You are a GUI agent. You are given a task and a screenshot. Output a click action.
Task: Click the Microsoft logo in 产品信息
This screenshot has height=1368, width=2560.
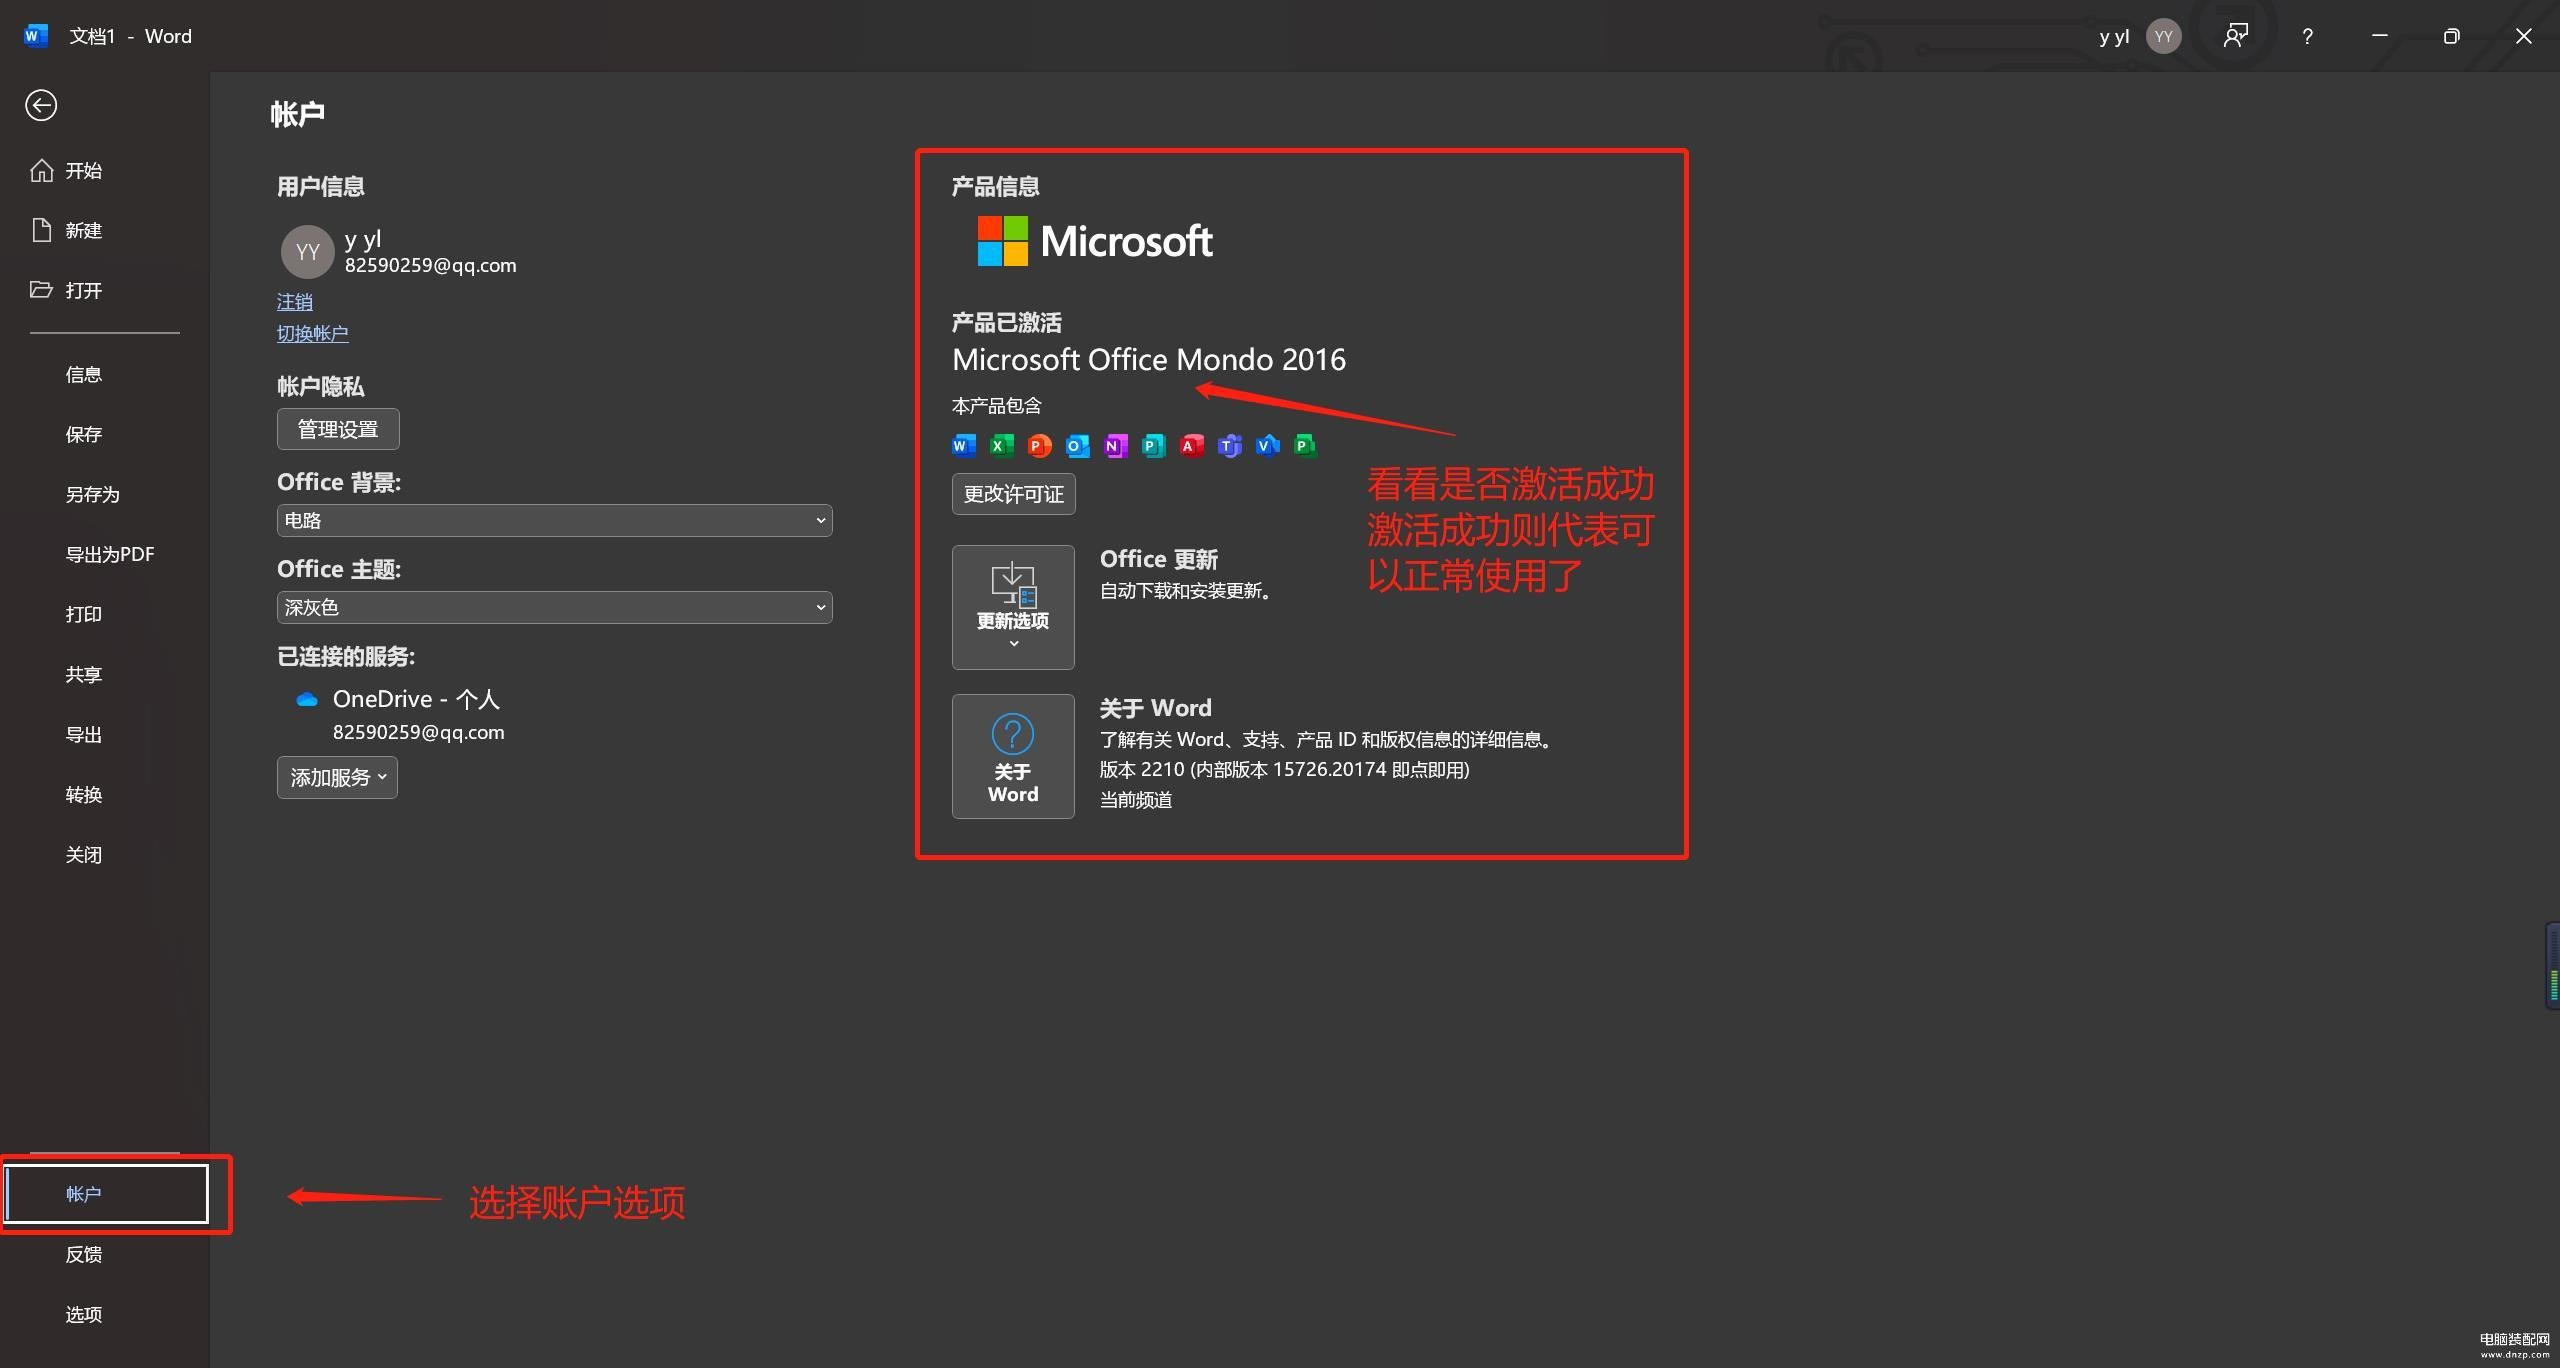pyautogui.click(x=1095, y=241)
